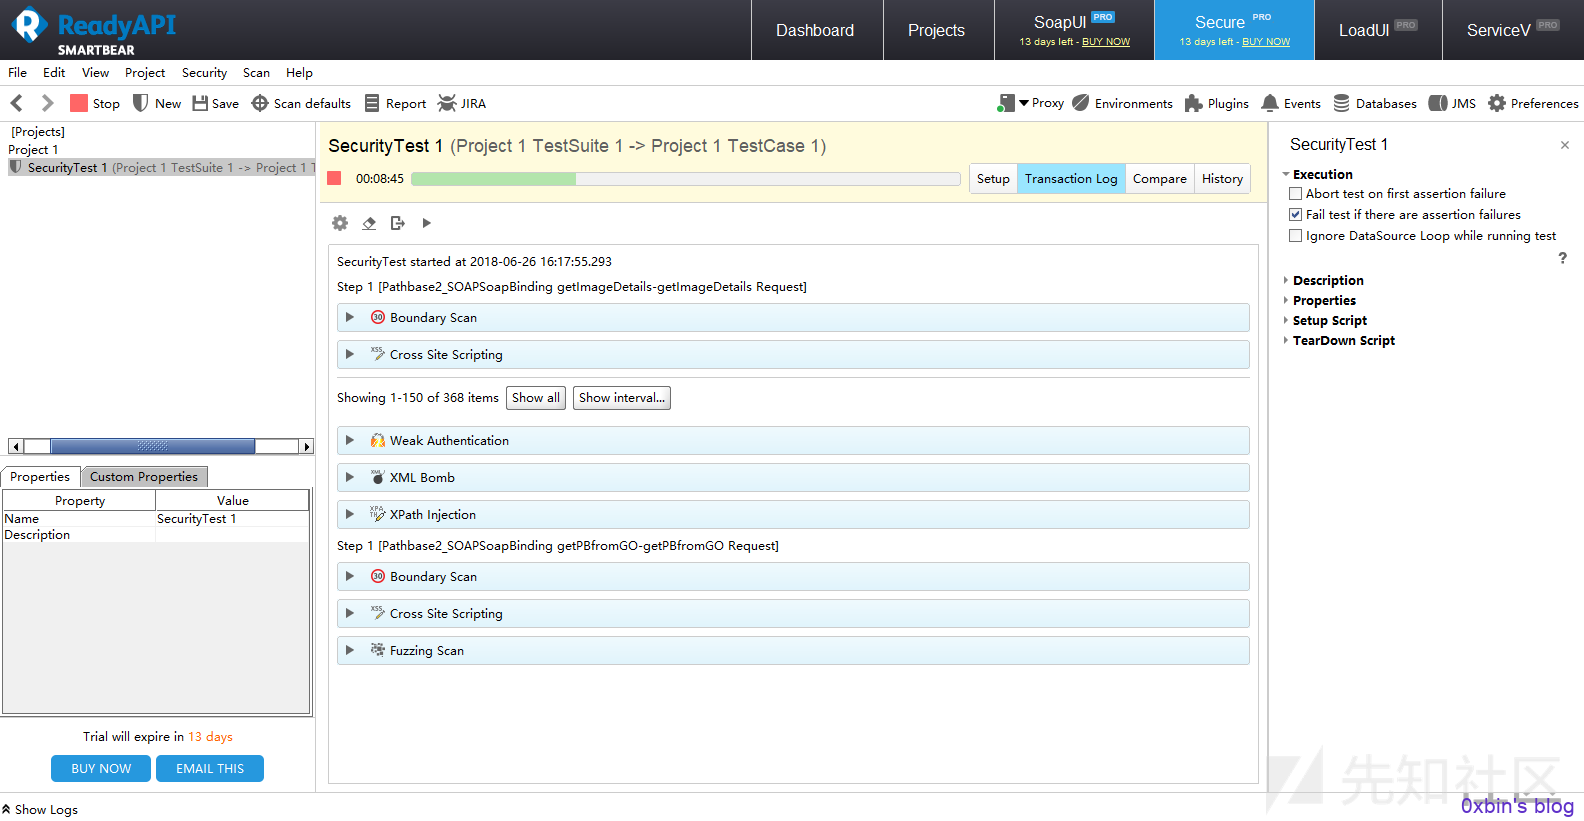
Task: Toggle Abort test on first assertion failure
Action: [x=1296, y=194]
